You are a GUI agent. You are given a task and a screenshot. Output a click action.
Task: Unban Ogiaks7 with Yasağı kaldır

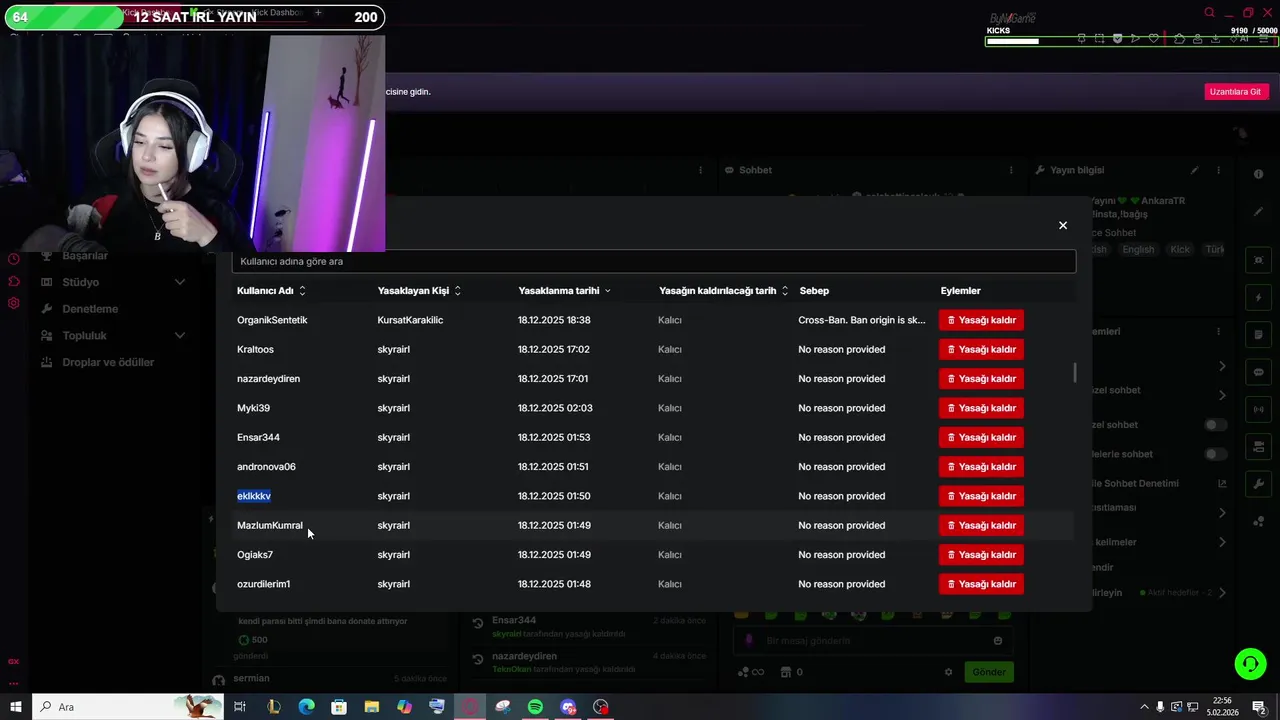point(981,555)
